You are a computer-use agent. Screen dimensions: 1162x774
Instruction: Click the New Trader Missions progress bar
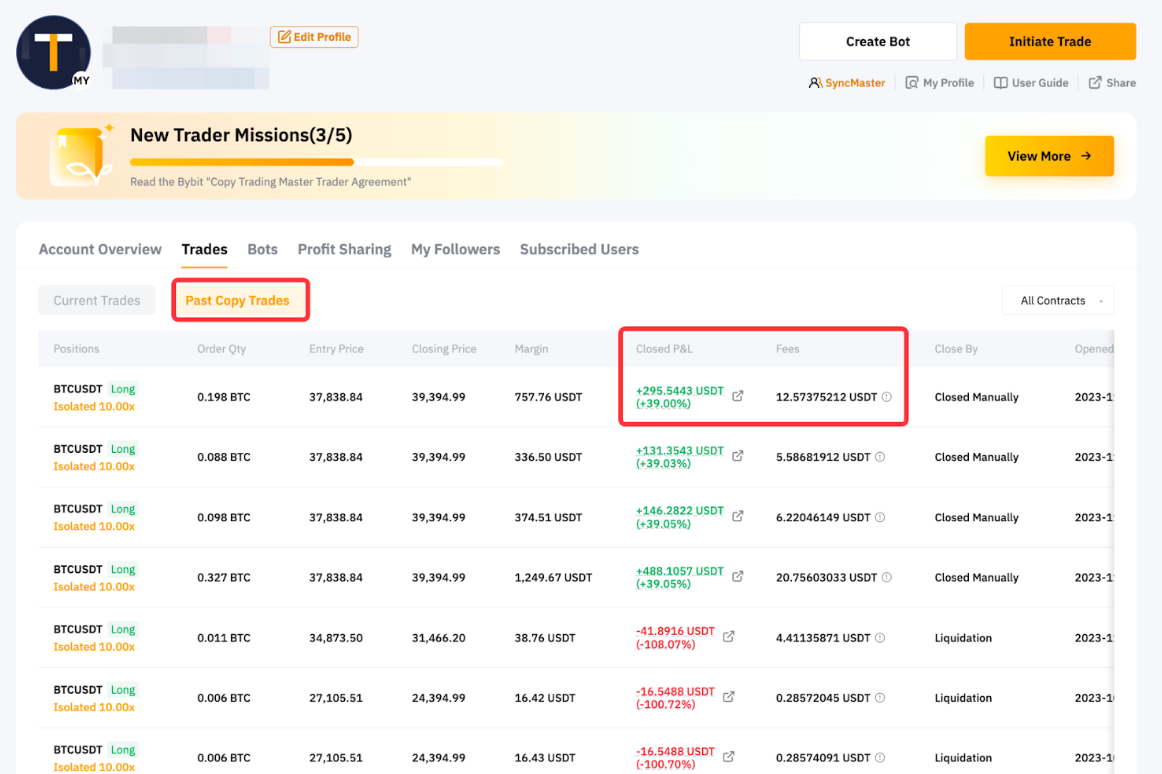tap(316, 162)
